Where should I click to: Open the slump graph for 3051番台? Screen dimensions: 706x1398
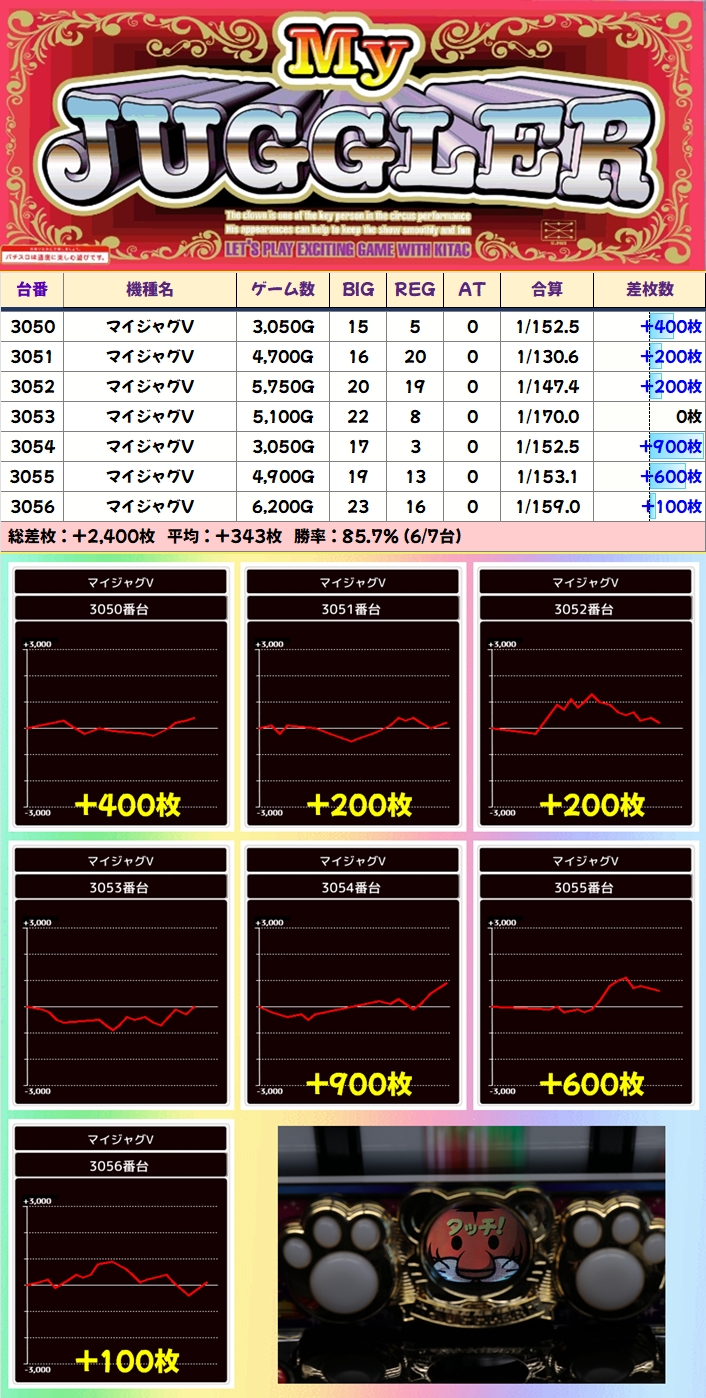(x=352, y=697)
